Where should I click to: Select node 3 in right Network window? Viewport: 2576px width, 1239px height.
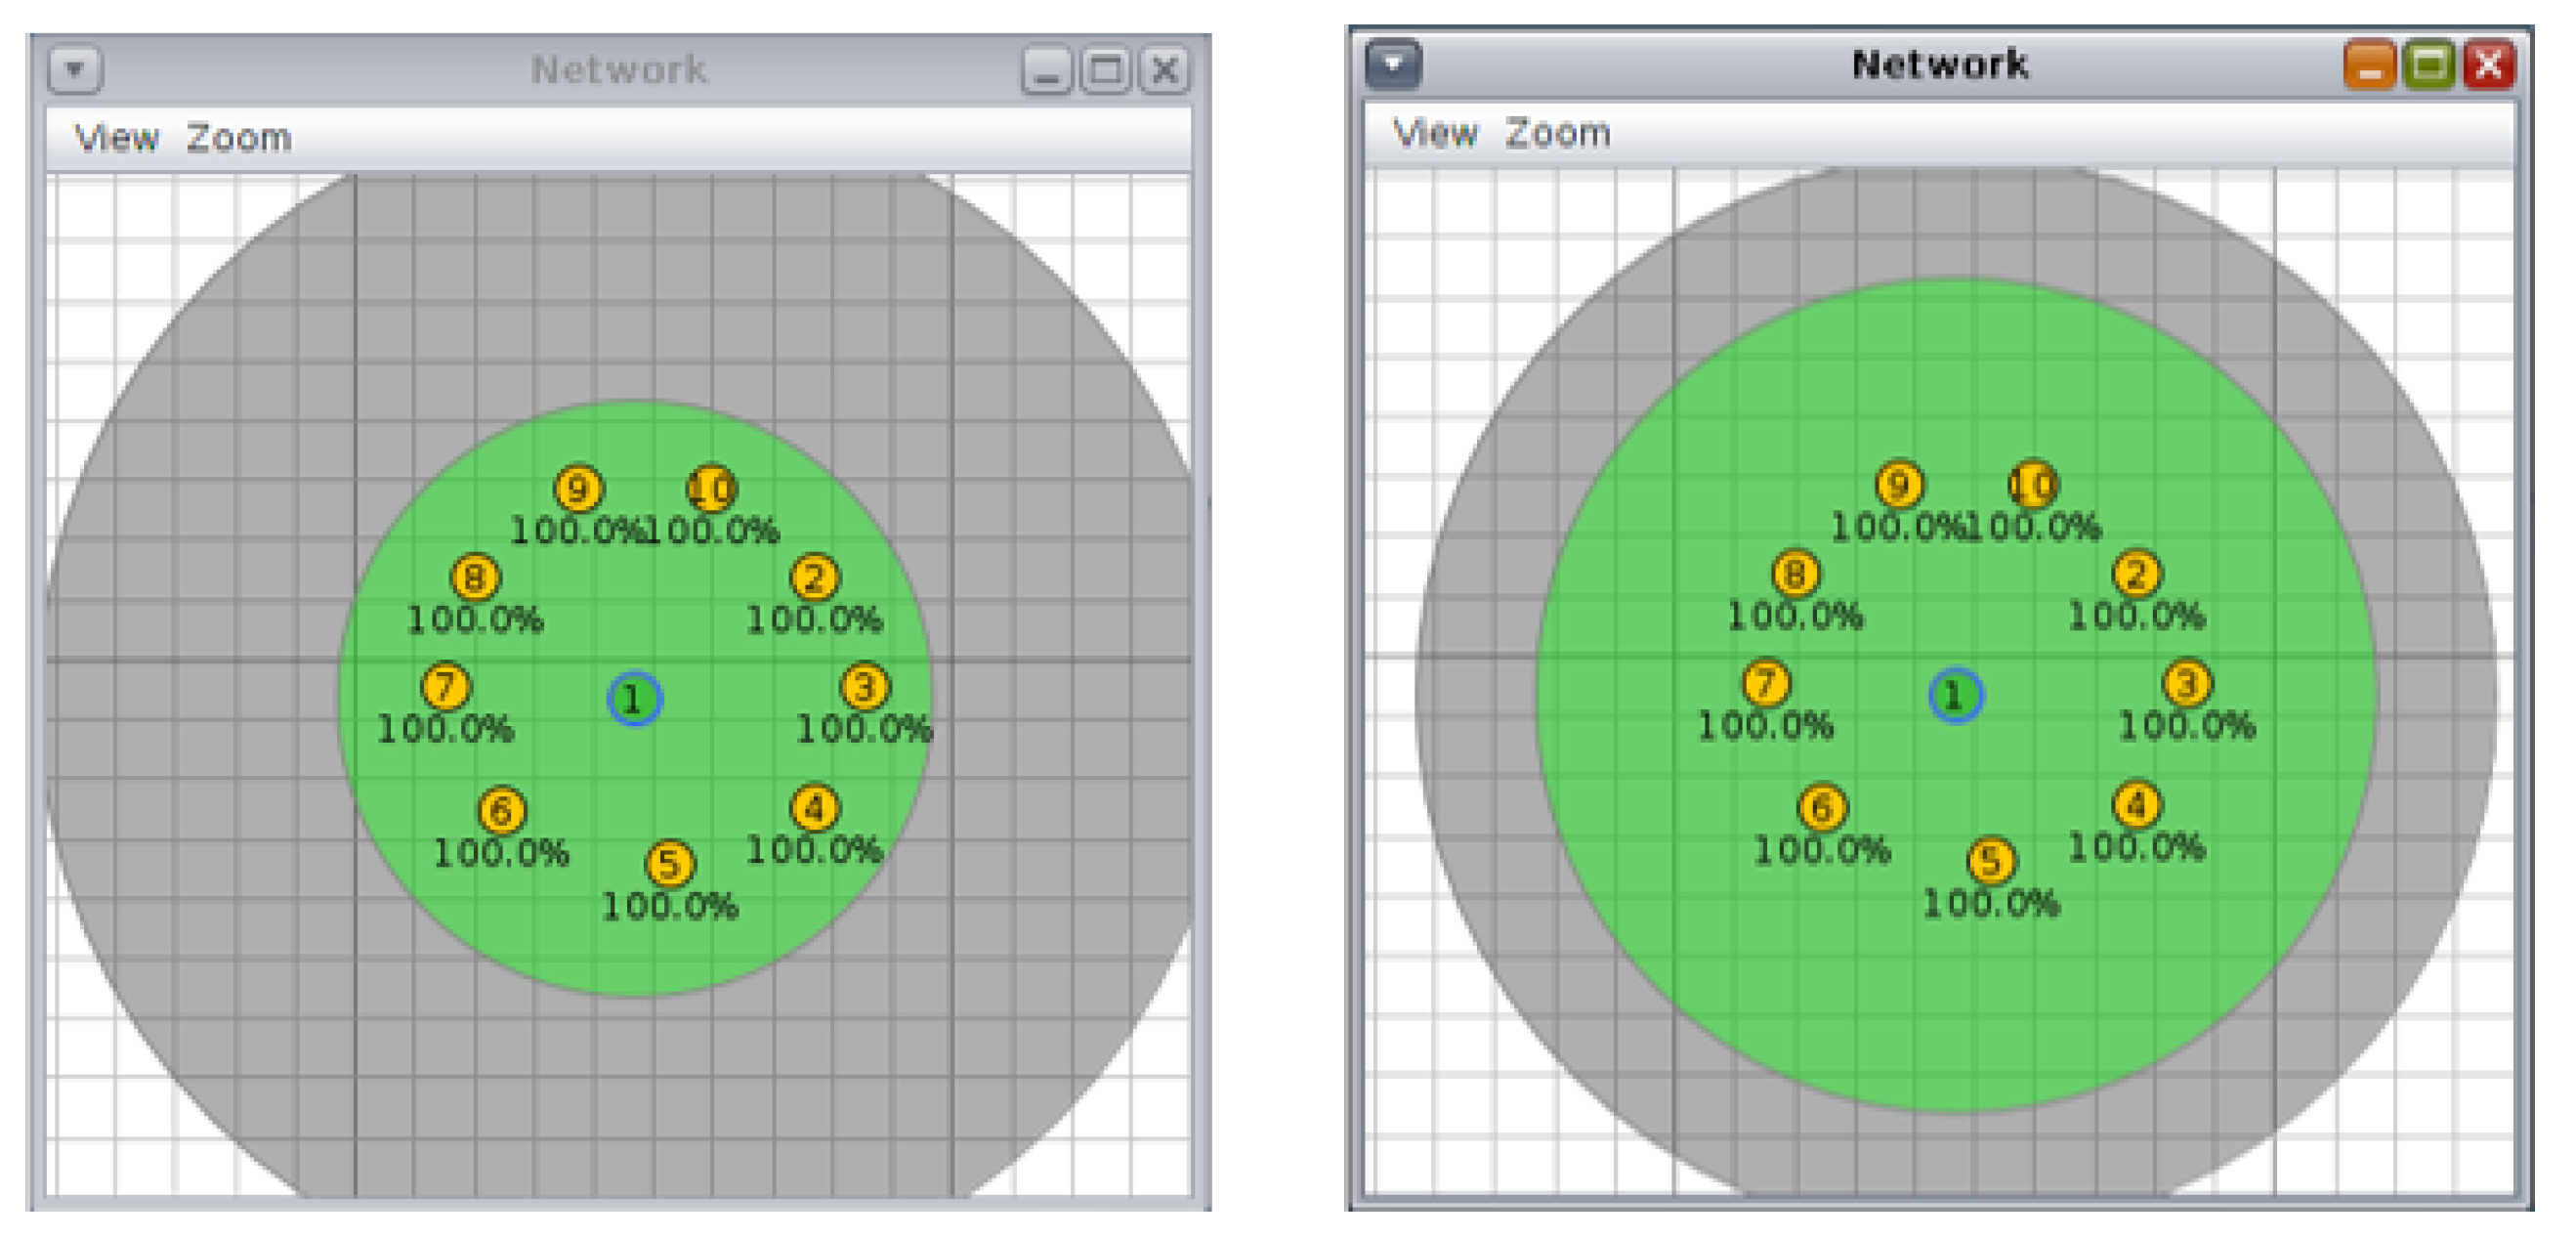[x=2186, y=684]
